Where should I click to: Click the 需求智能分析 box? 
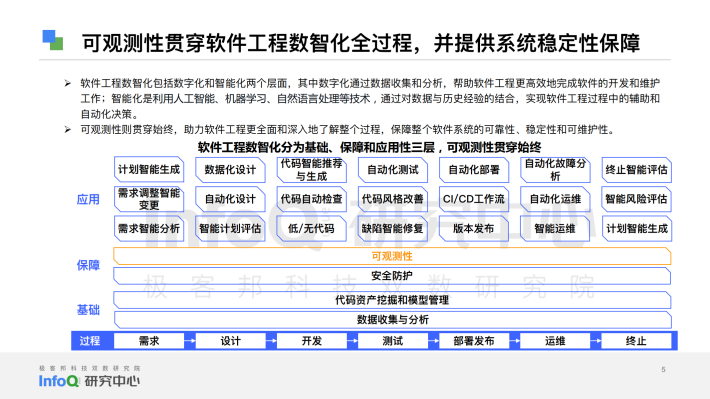pos(149,228)
